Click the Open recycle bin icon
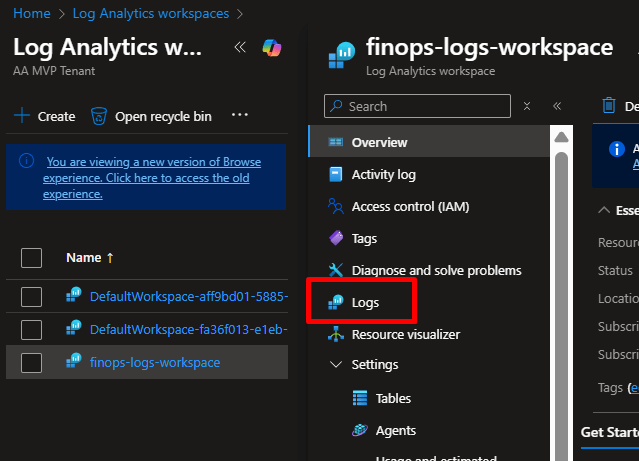 pos(99,116)
